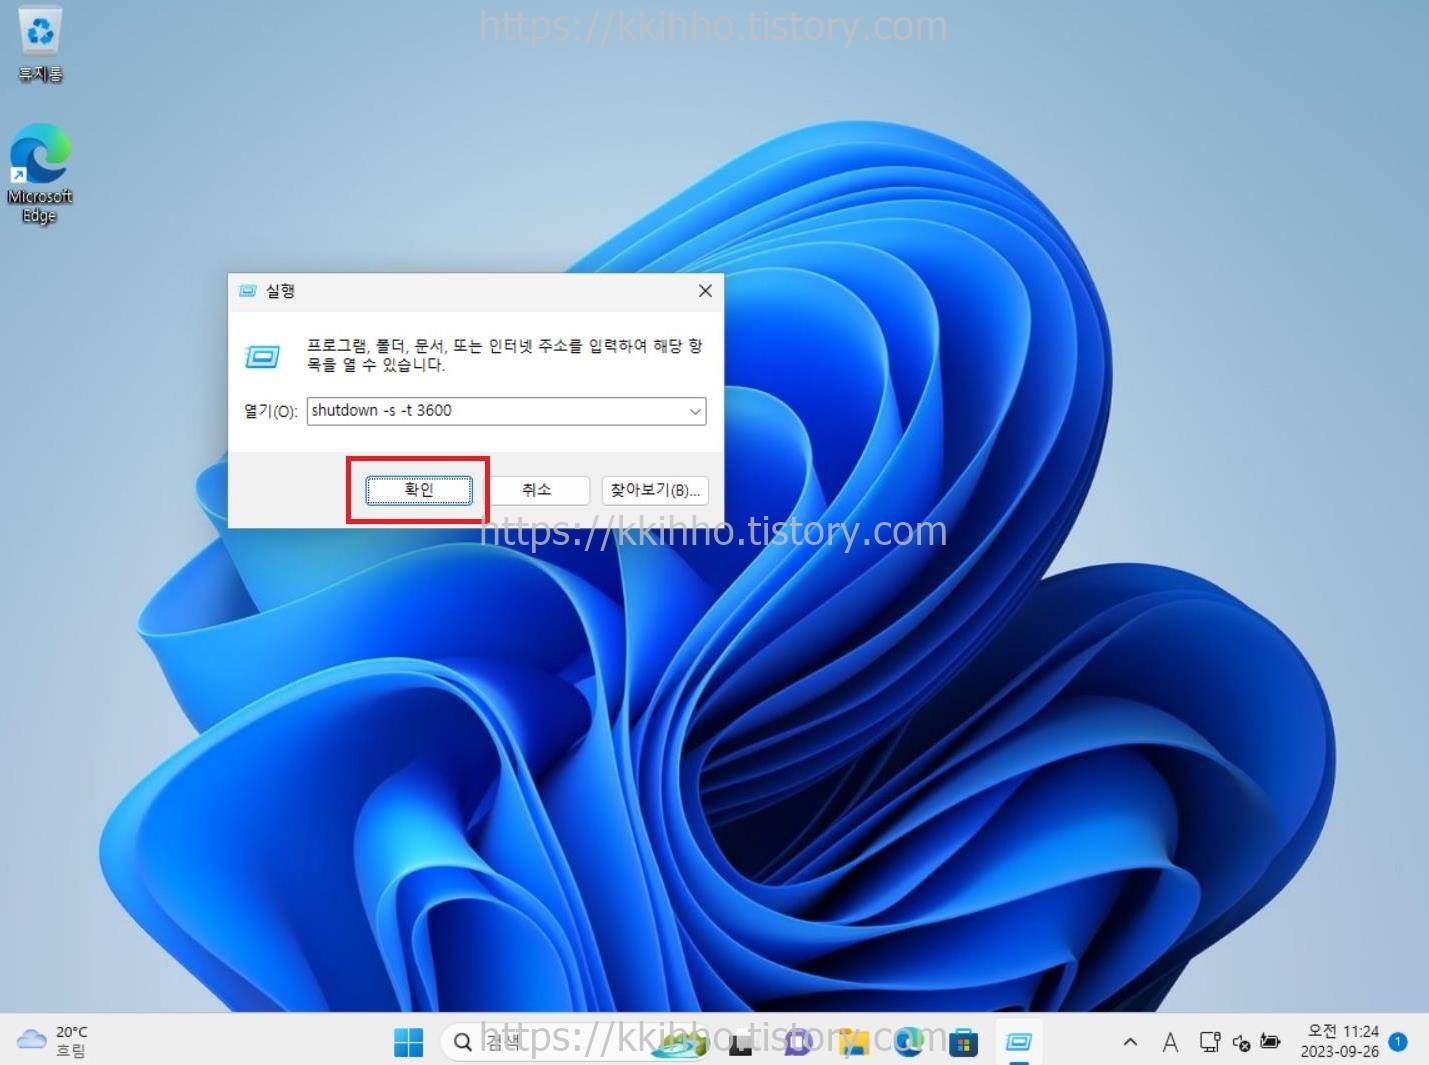Select the Microsoft Edge desktop shortcut
Screen dimensions: 1429x1065
point(40,174)
